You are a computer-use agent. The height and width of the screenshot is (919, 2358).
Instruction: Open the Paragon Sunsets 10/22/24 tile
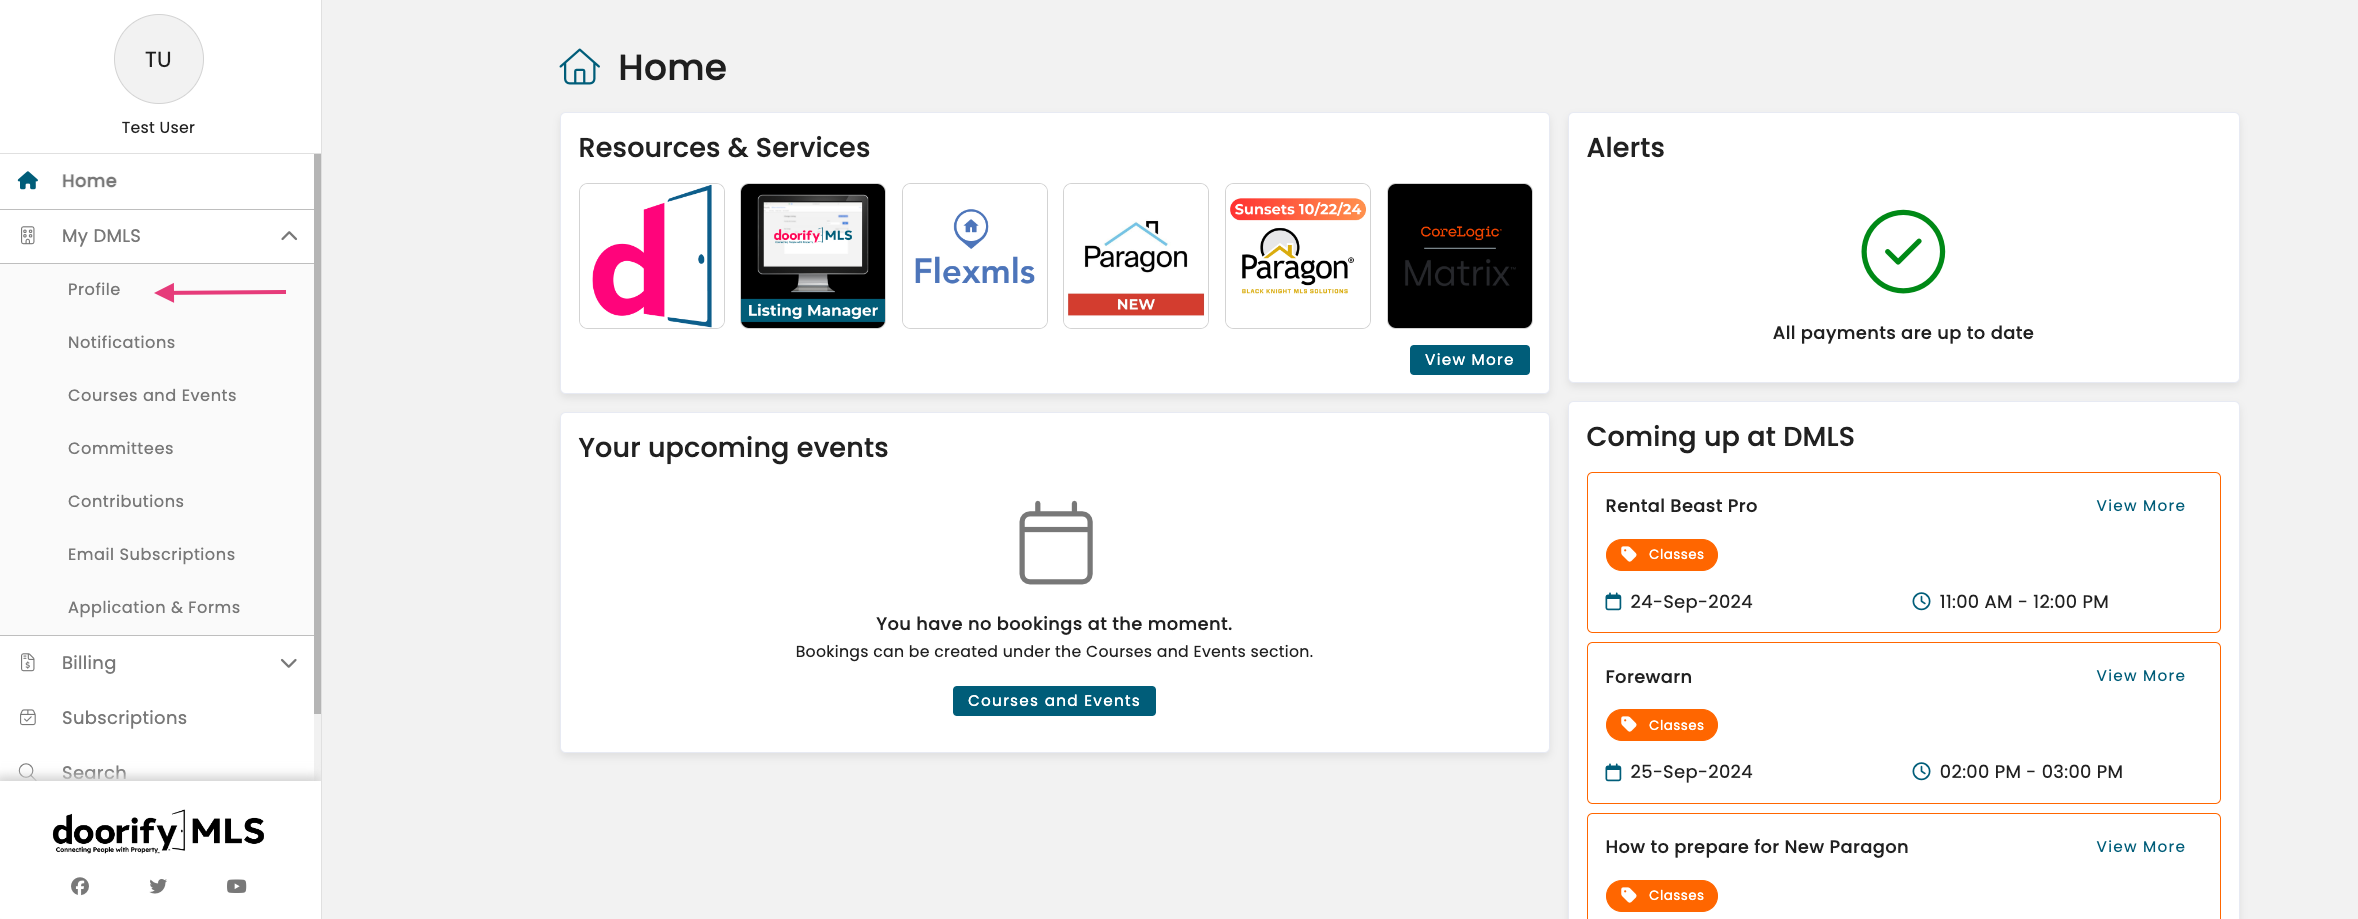pyautogui.click(x=1298, y=256)
